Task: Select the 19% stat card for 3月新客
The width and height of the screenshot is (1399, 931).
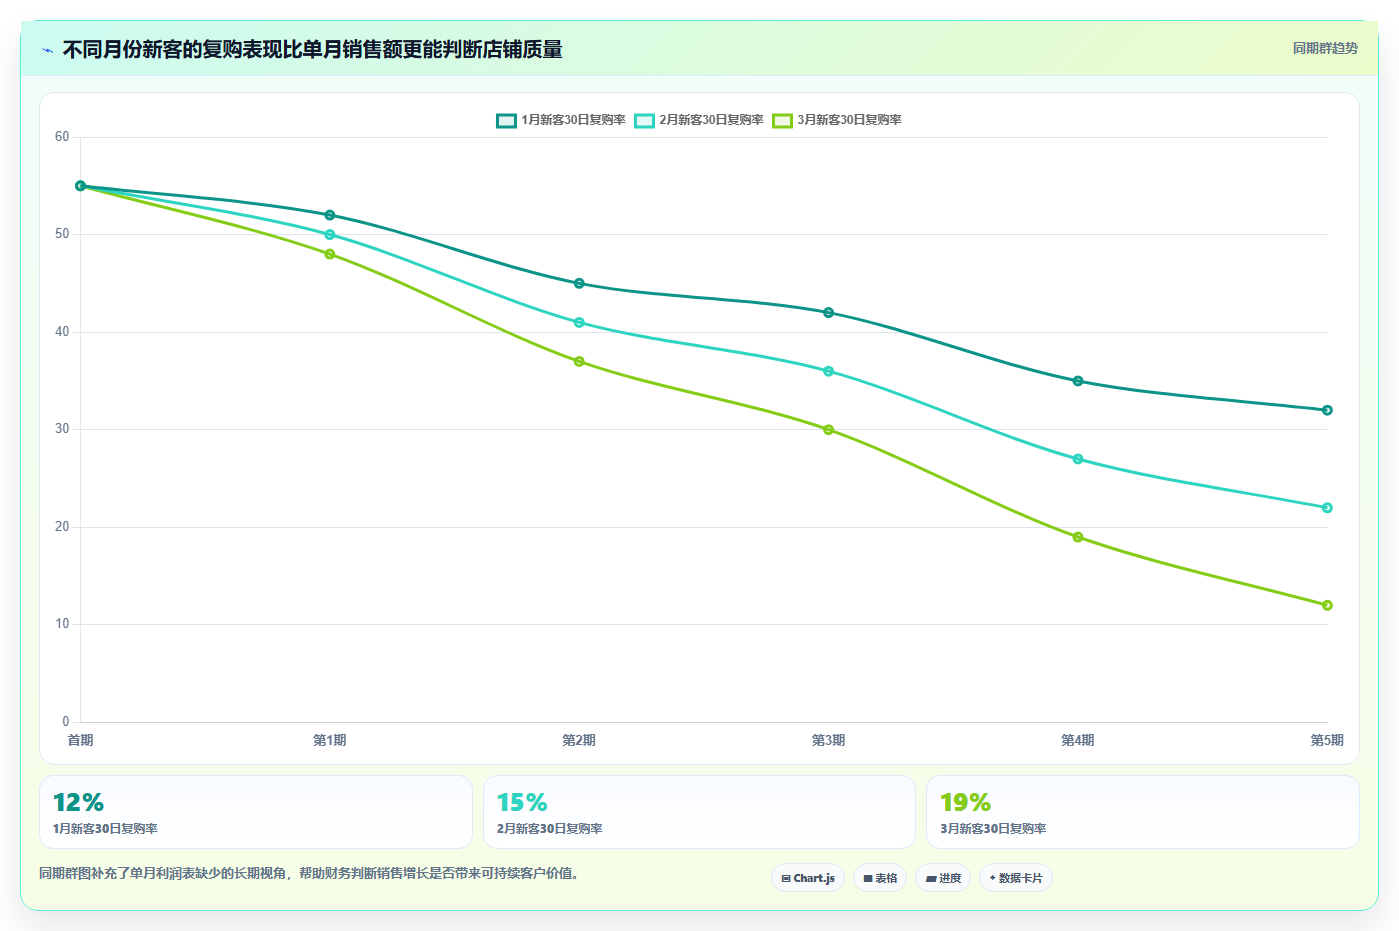Action: point(1143,812)
